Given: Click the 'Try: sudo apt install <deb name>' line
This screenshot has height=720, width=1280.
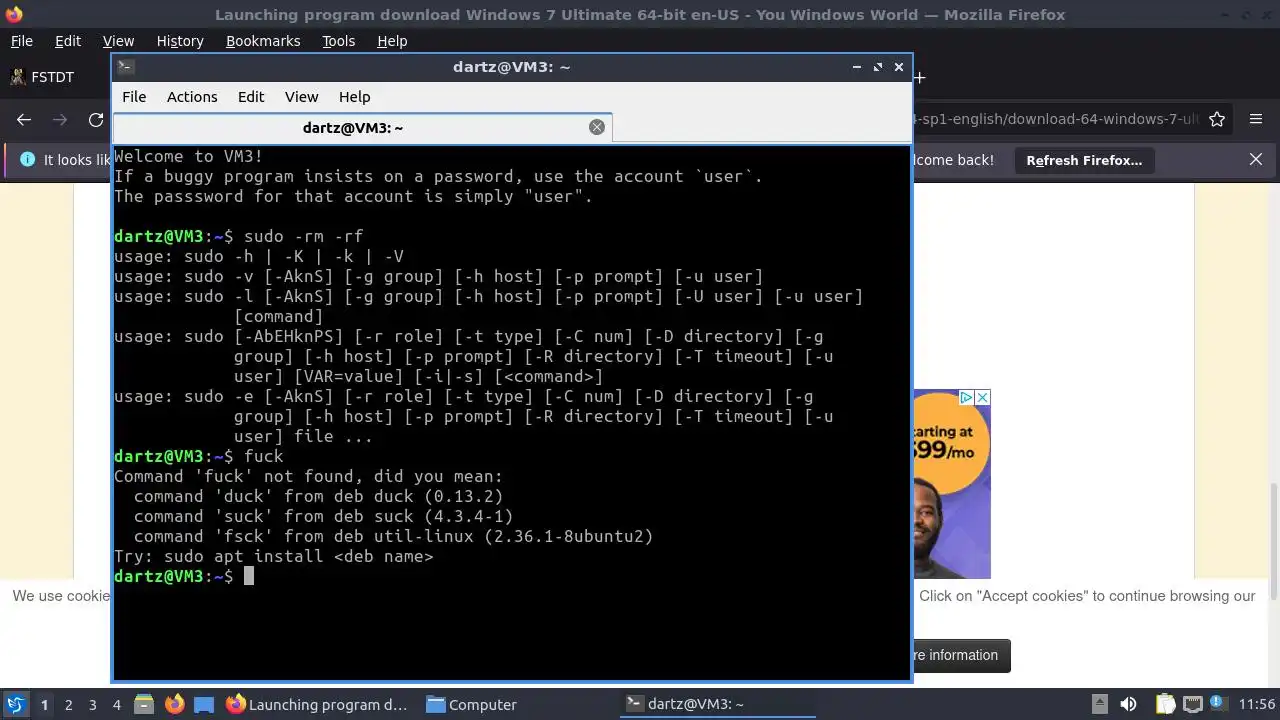Looking at the screenshot, I should [x=274, y=556].
